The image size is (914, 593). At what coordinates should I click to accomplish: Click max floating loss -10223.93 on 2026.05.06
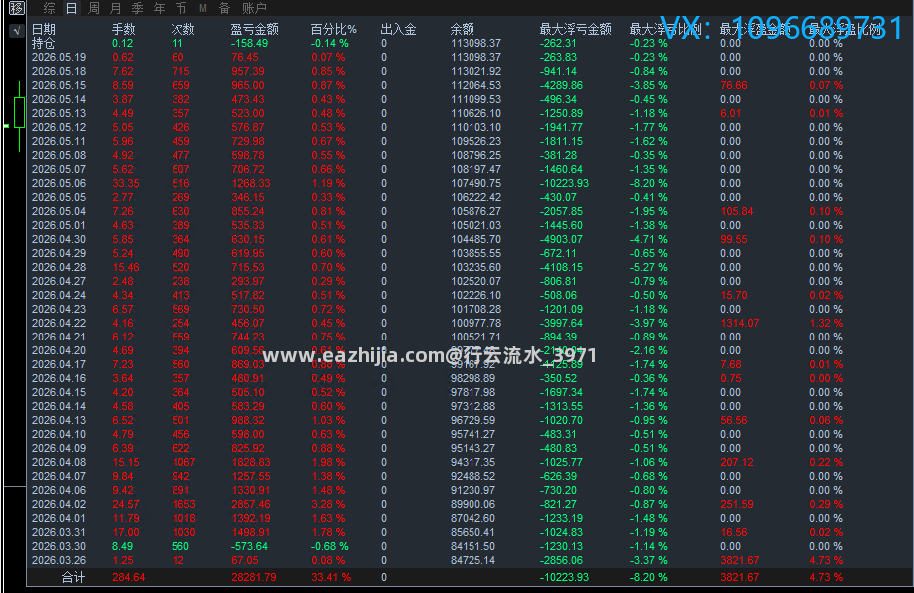tap(564, 183)
